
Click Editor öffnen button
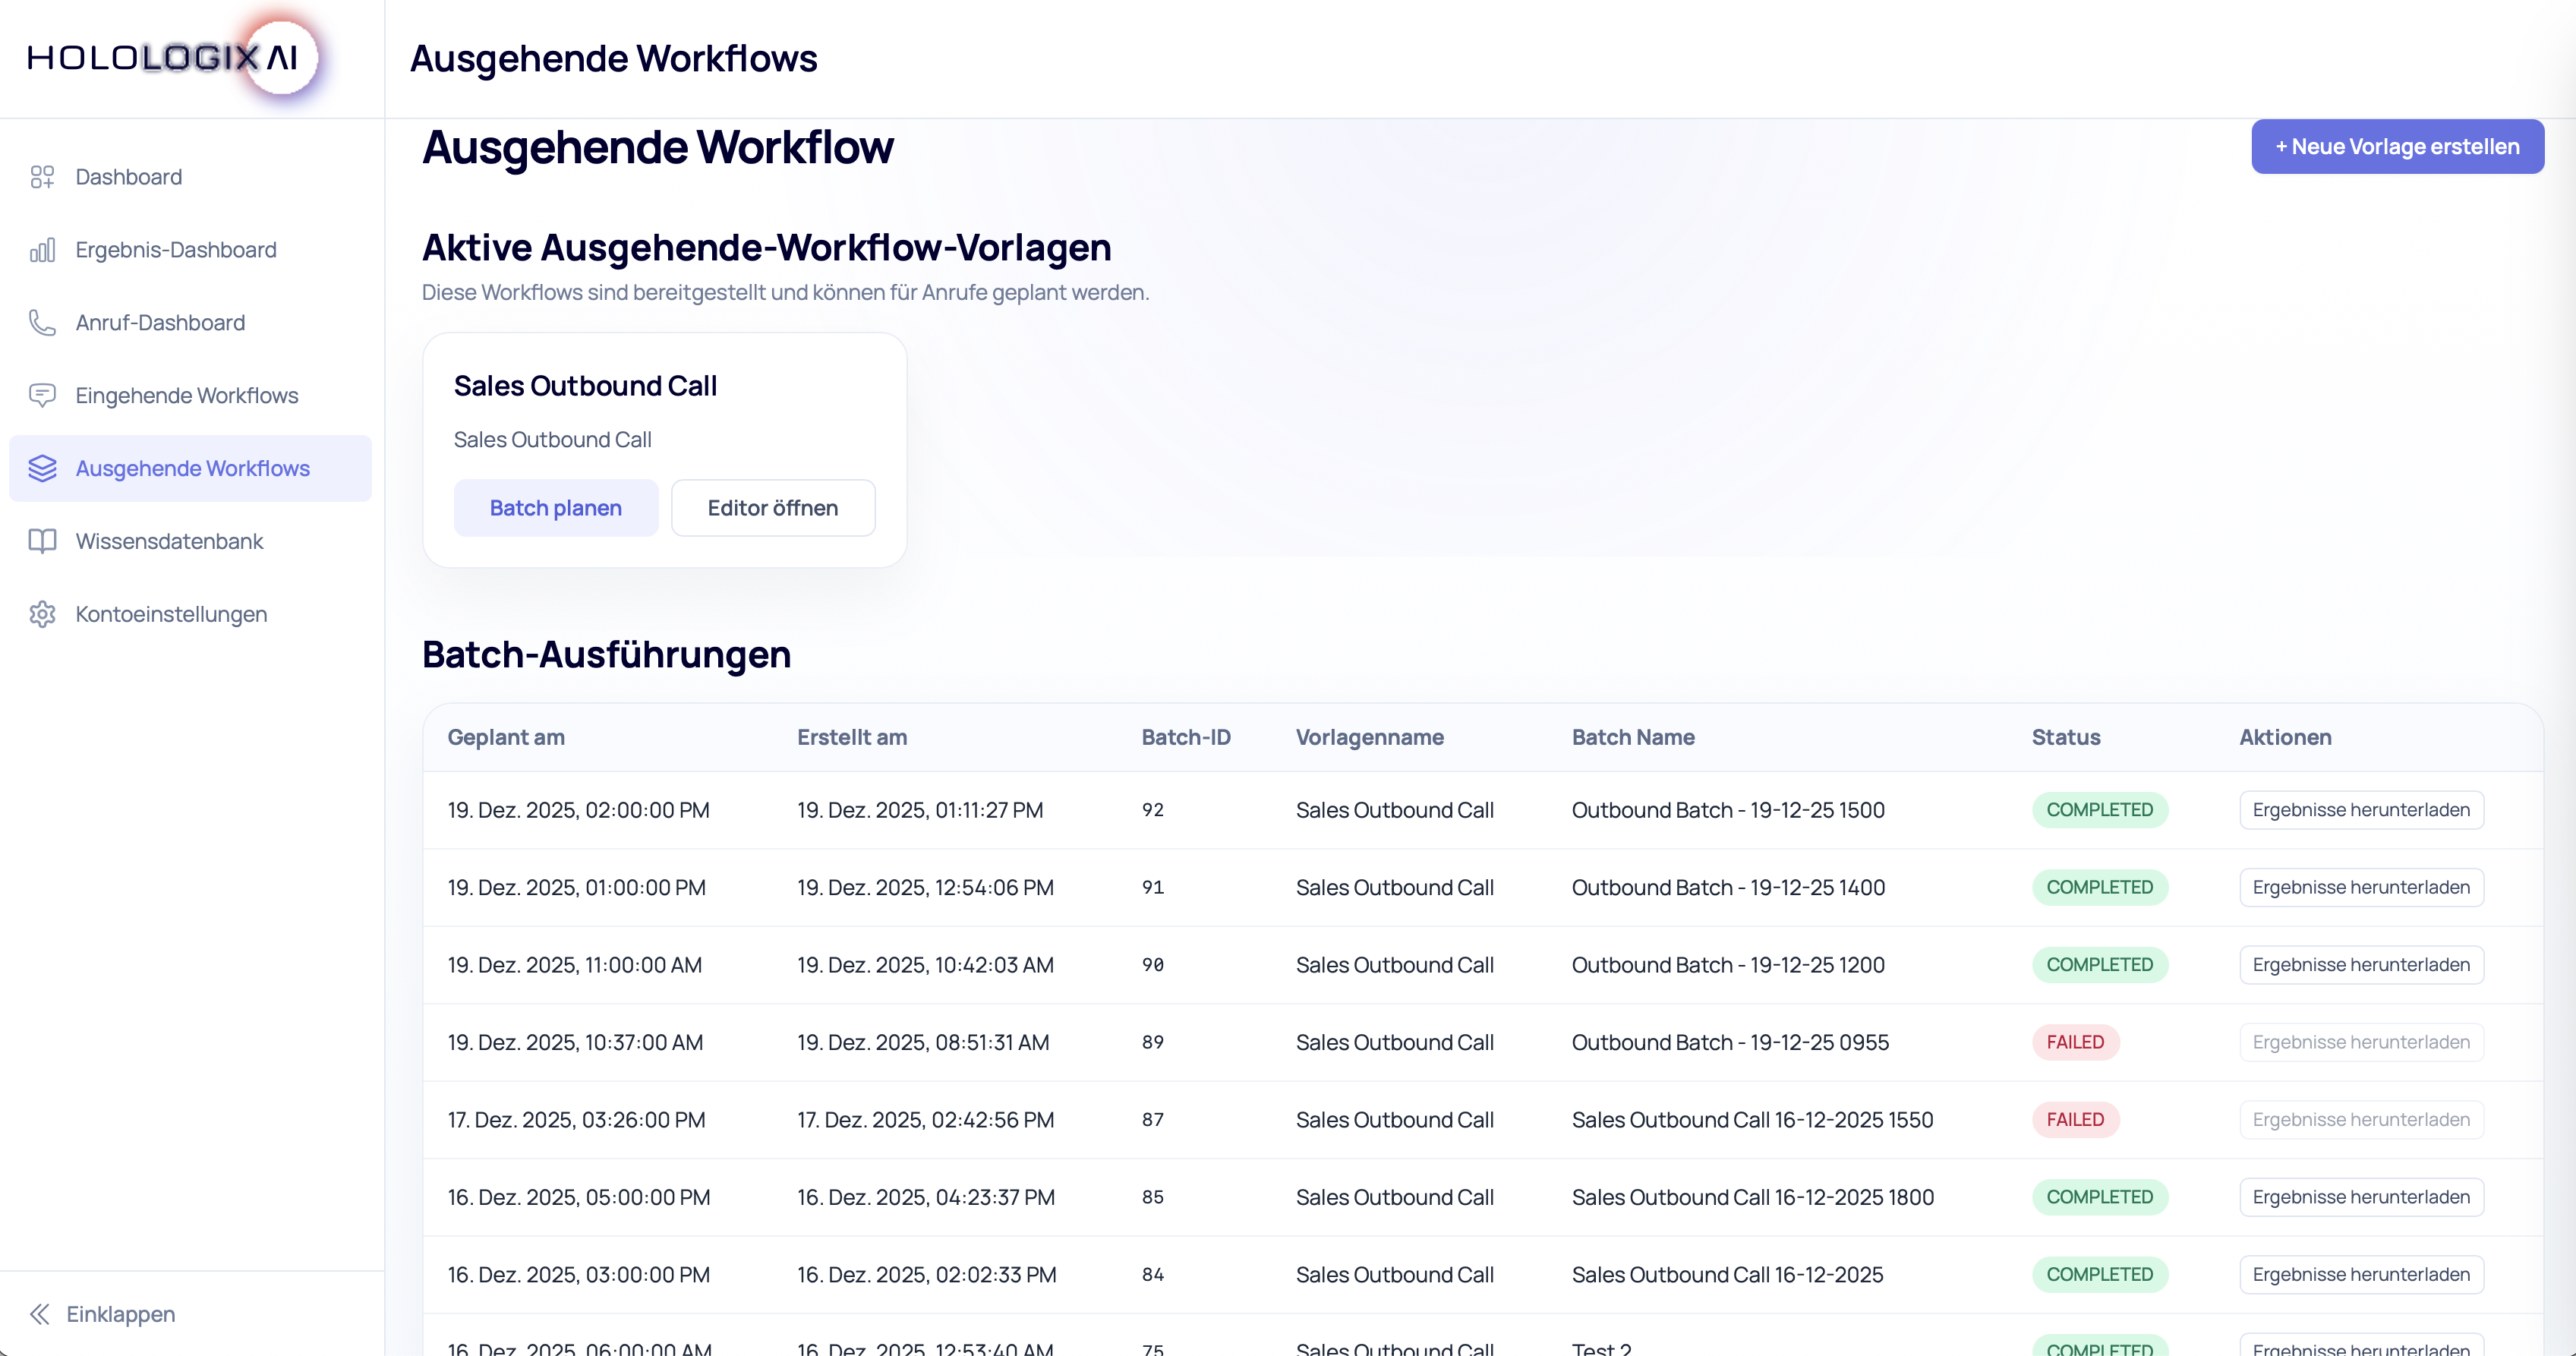pyautogui.click(x=772, y=508)
